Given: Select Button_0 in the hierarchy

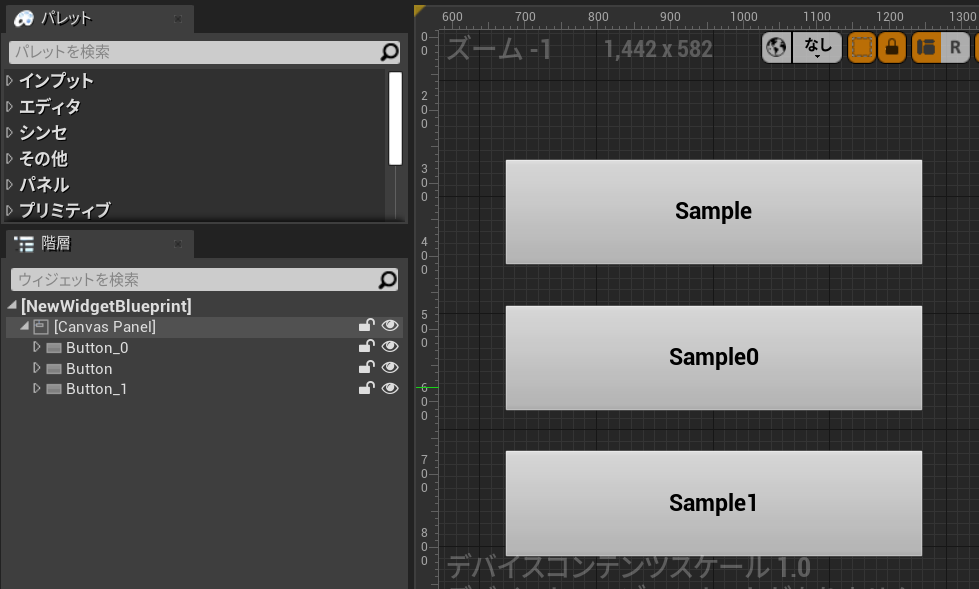Looking at the screenshot, I should (97, 348).
